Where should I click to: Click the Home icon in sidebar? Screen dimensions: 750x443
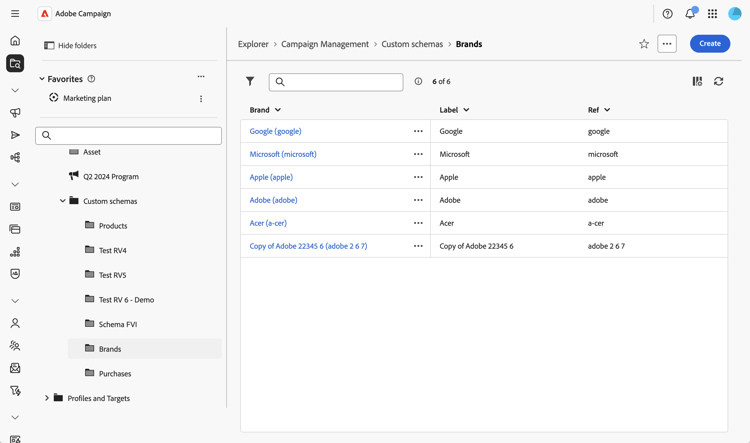point(15,41)
